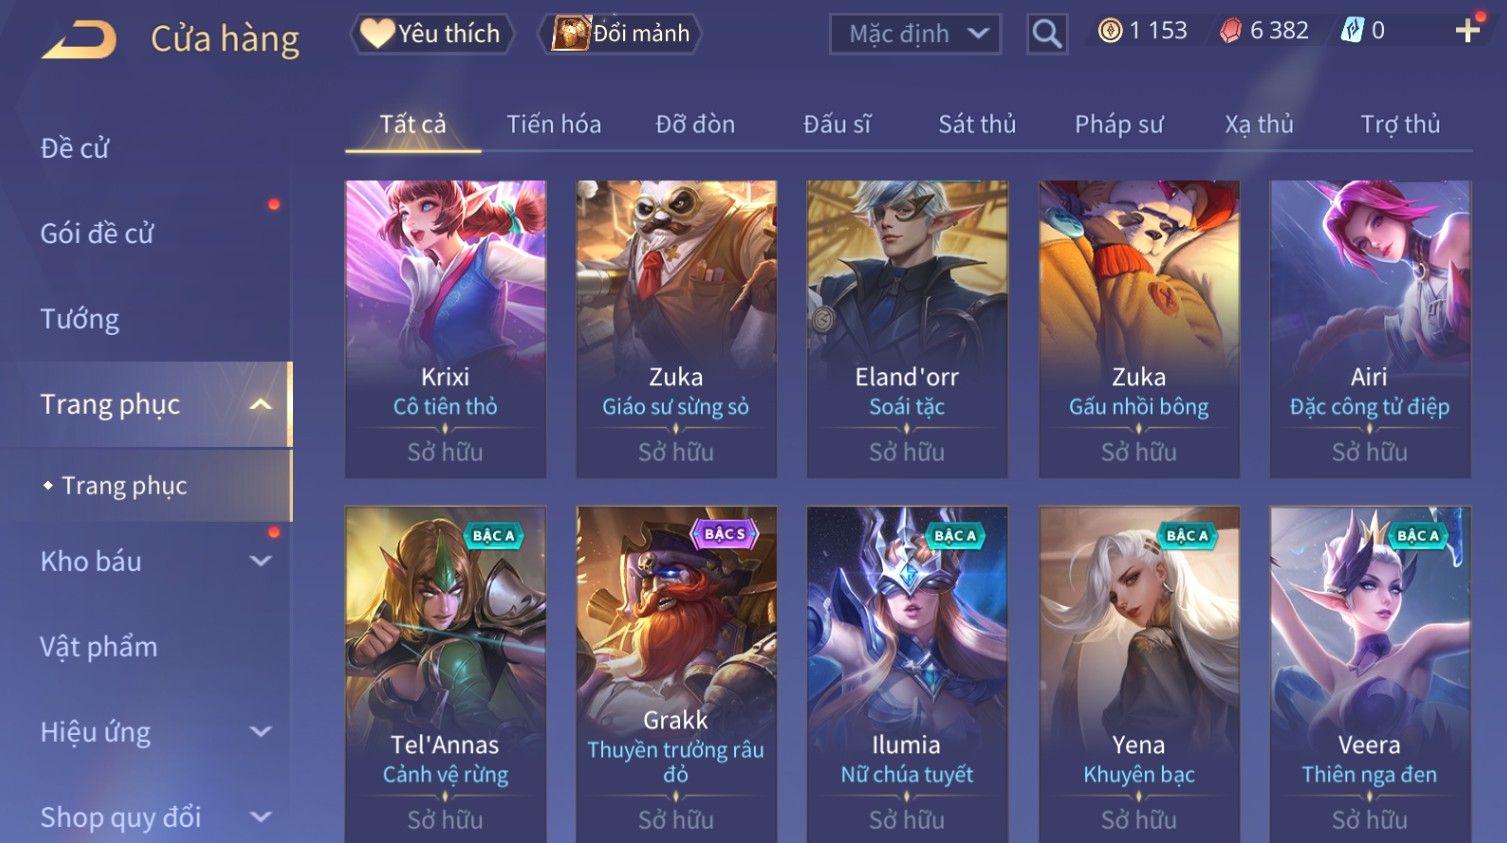Expand the Kho báu sidebar section
This screenshot has width=1507, height=843.
coord(260,562)
